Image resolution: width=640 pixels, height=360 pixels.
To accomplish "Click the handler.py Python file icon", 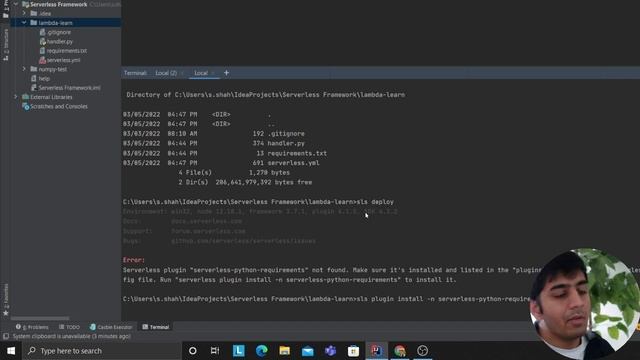I will 42,41.
